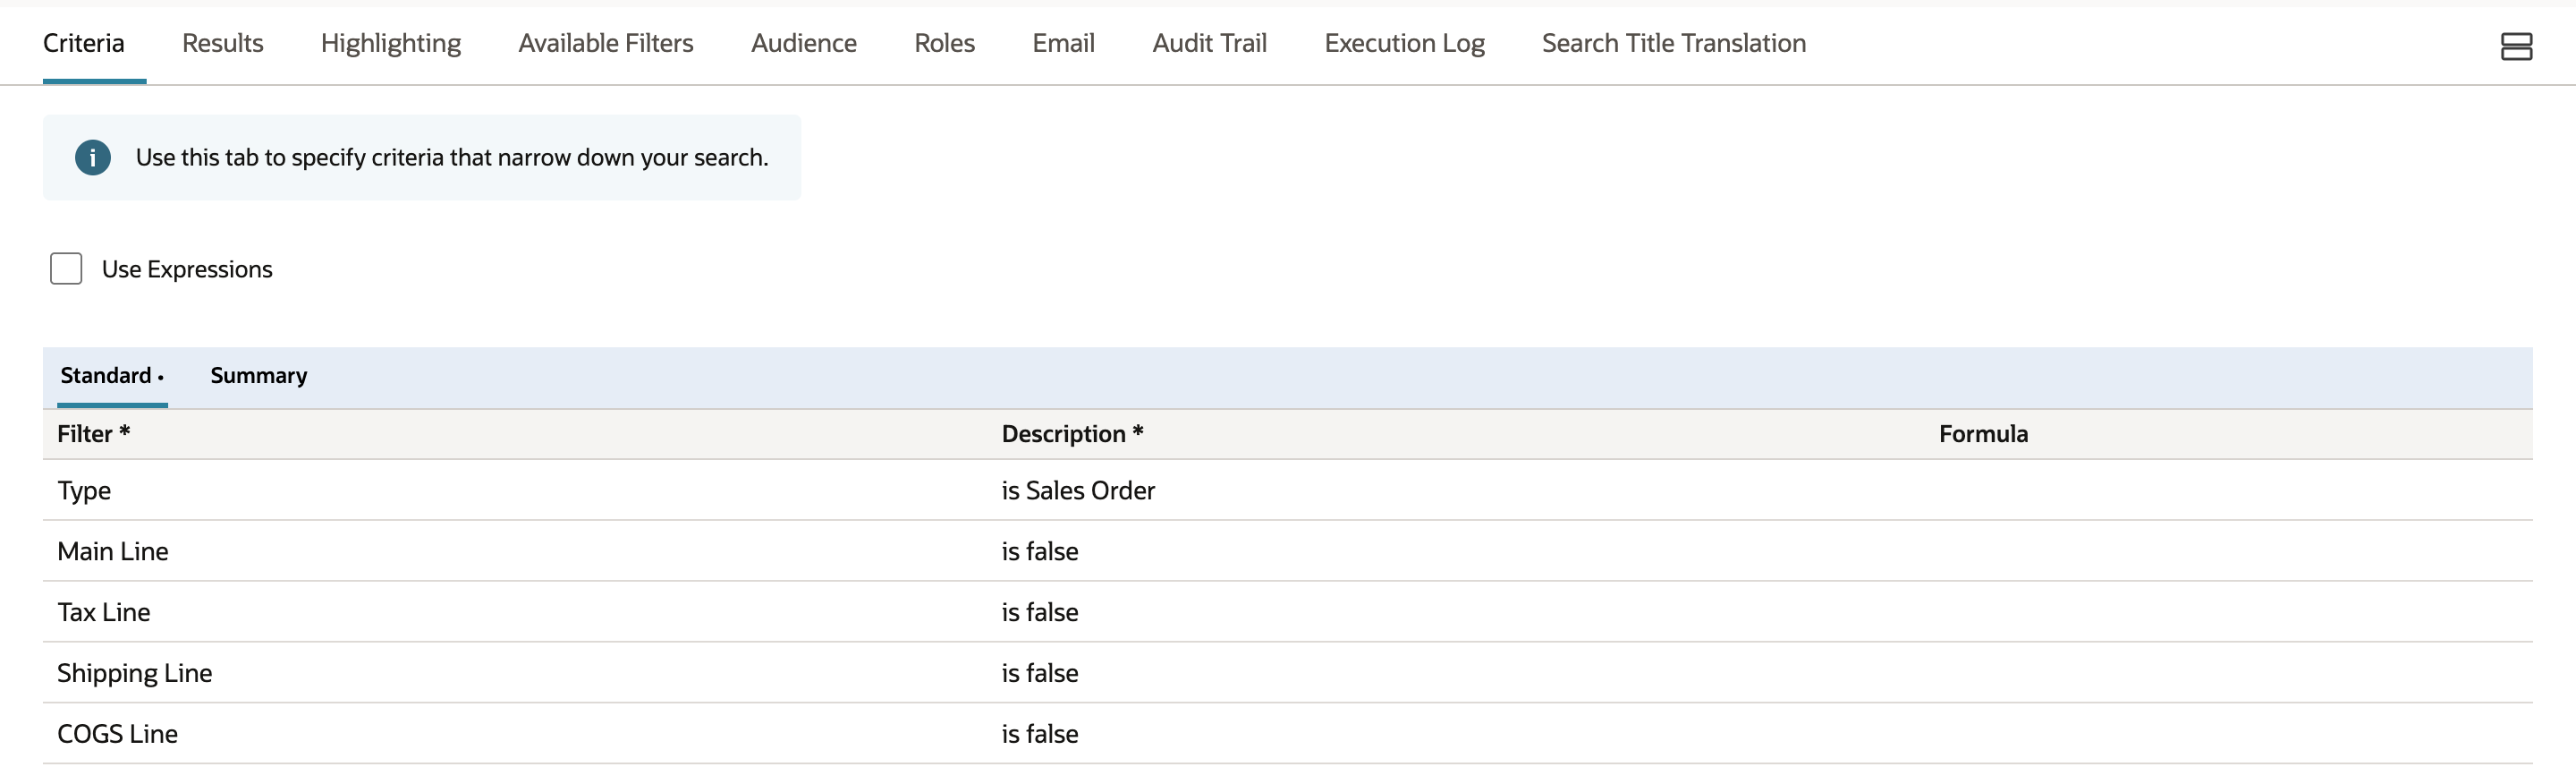Enable the Use Expressions checkbox
Screen dimensions: 2576x784
coord(66,269)
